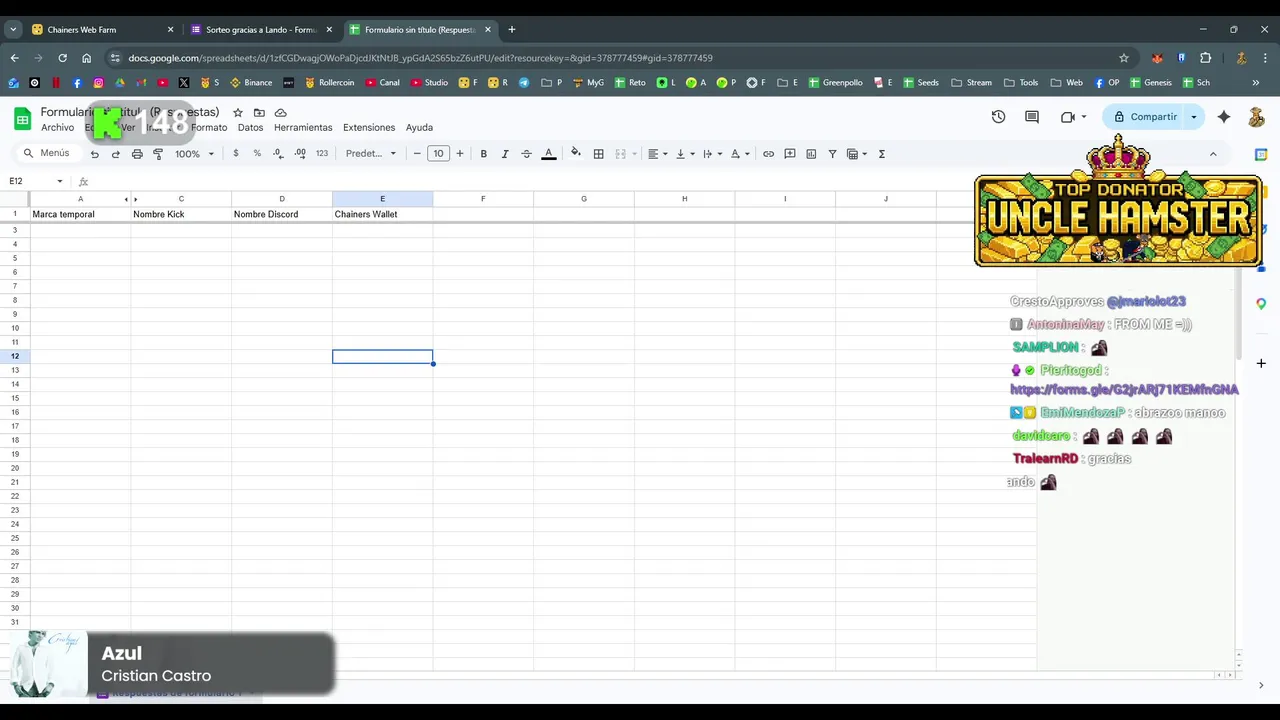Open Gemini sparkle icon

coord(1224,117)
